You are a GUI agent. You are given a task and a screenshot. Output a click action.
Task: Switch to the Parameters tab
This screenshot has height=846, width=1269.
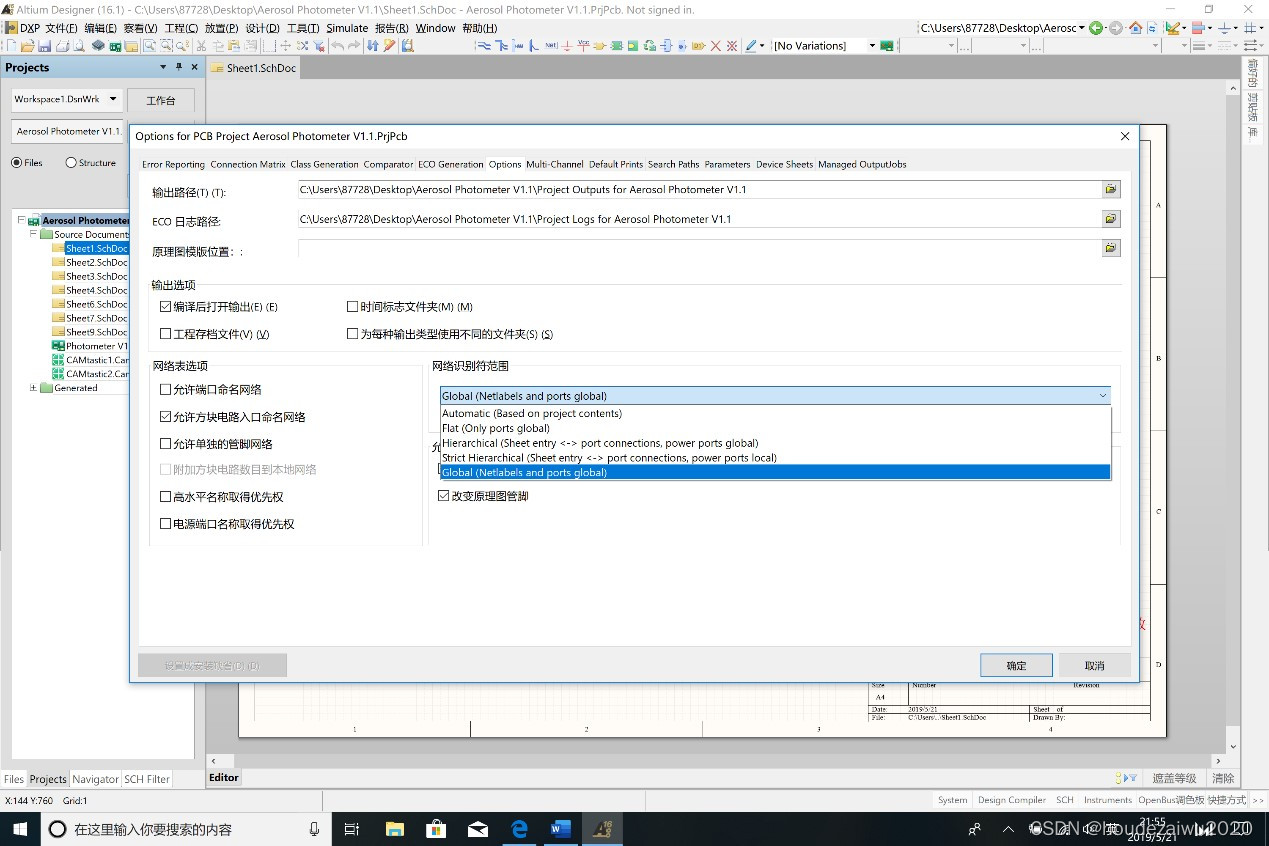tap(727, 164)
